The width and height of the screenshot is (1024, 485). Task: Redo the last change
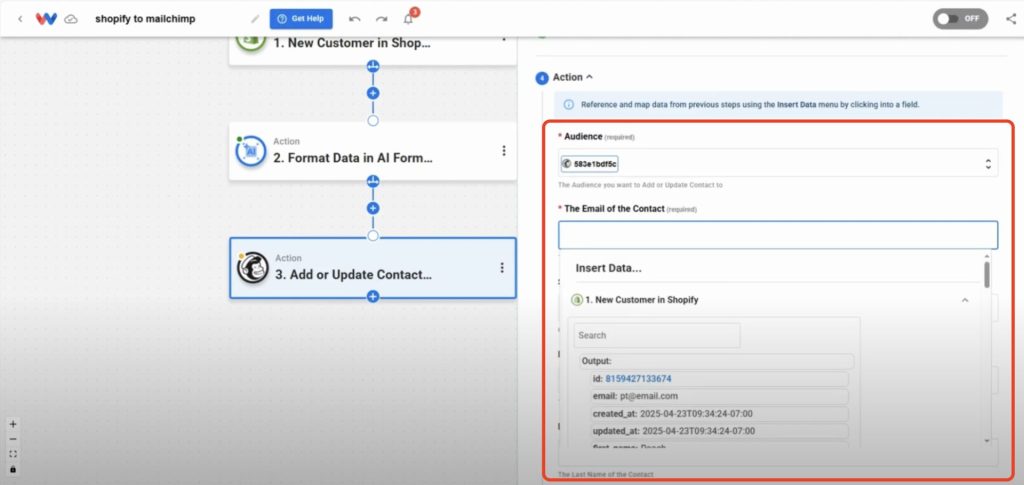click(381, 19)
